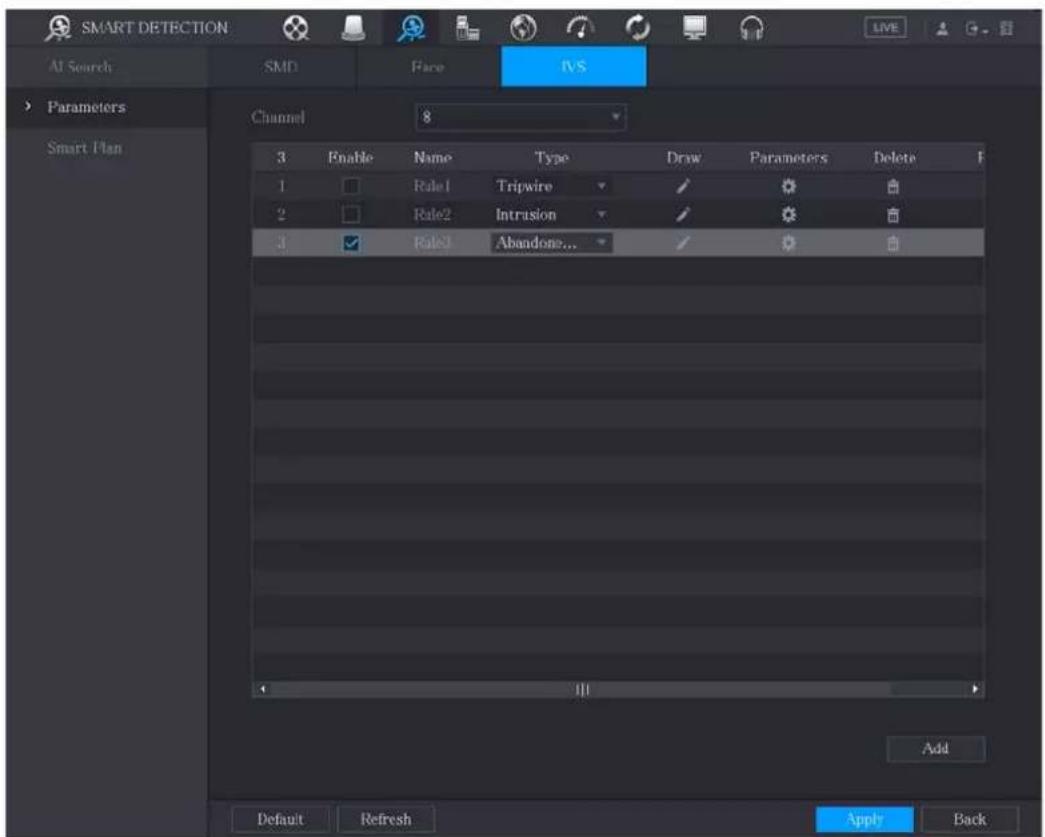Click the Default button
Screen dimensions: 1045x837
point(280,819)
